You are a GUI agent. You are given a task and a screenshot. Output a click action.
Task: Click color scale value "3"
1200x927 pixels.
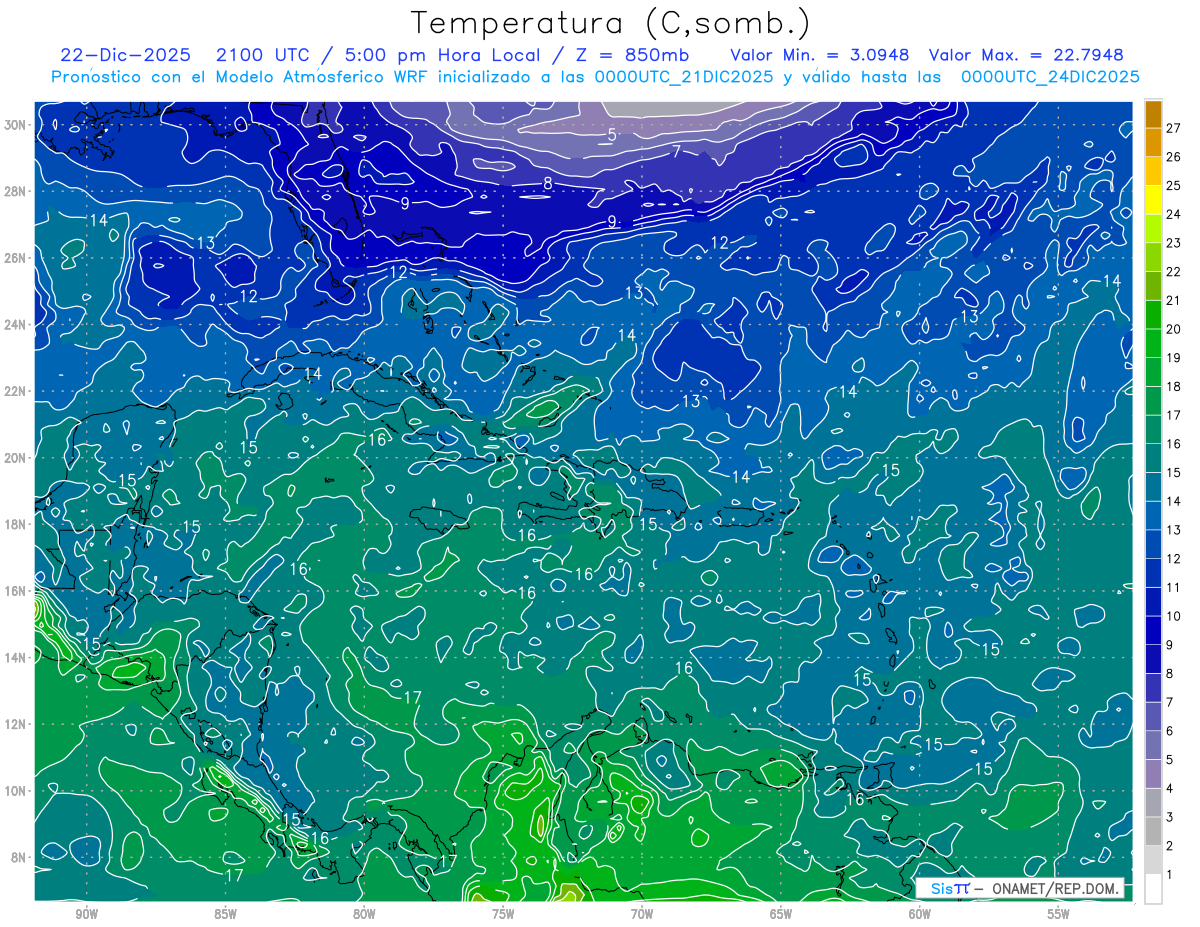pos(1170,817)
